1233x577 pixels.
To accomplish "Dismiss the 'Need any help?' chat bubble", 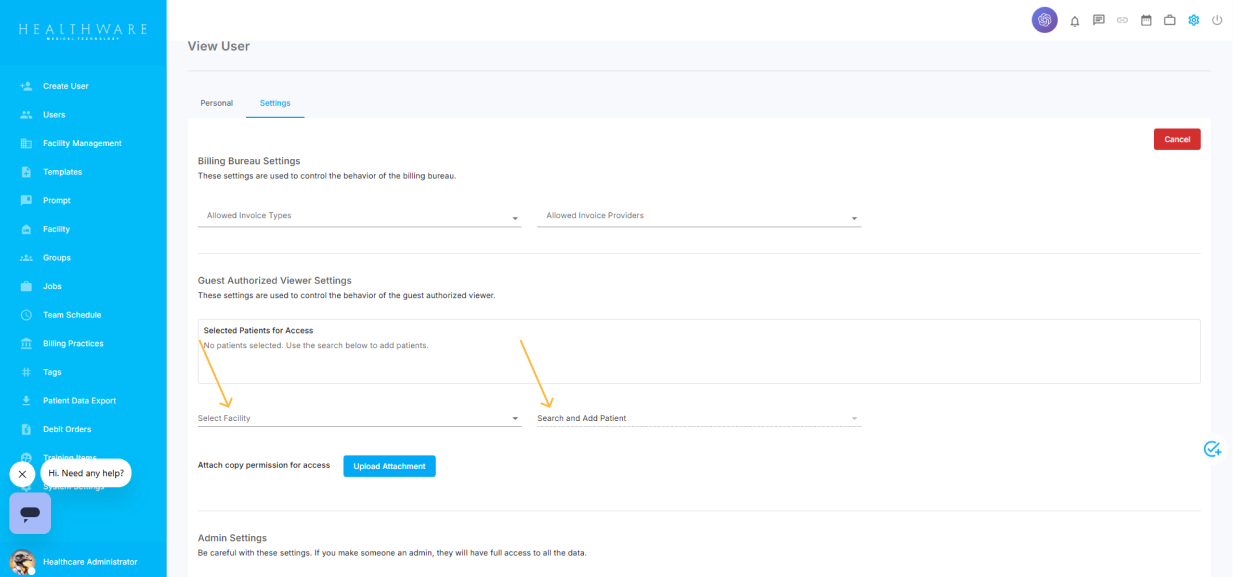I will click(x=22, y=473).
